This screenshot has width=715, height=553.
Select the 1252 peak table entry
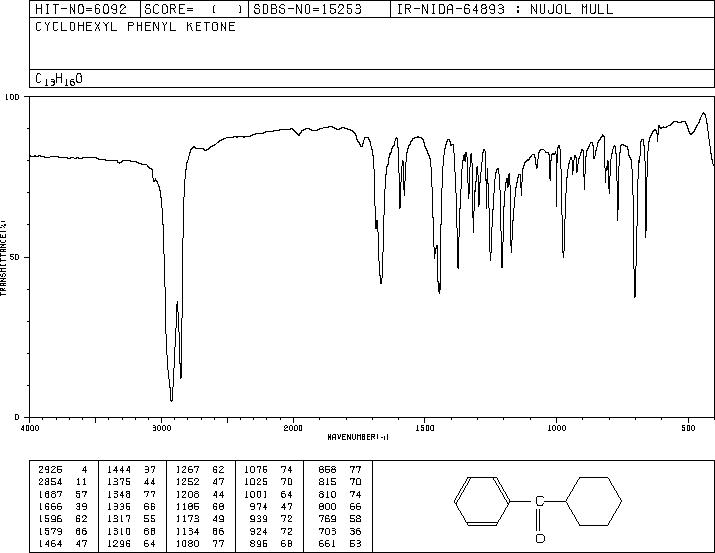[187, 481]
